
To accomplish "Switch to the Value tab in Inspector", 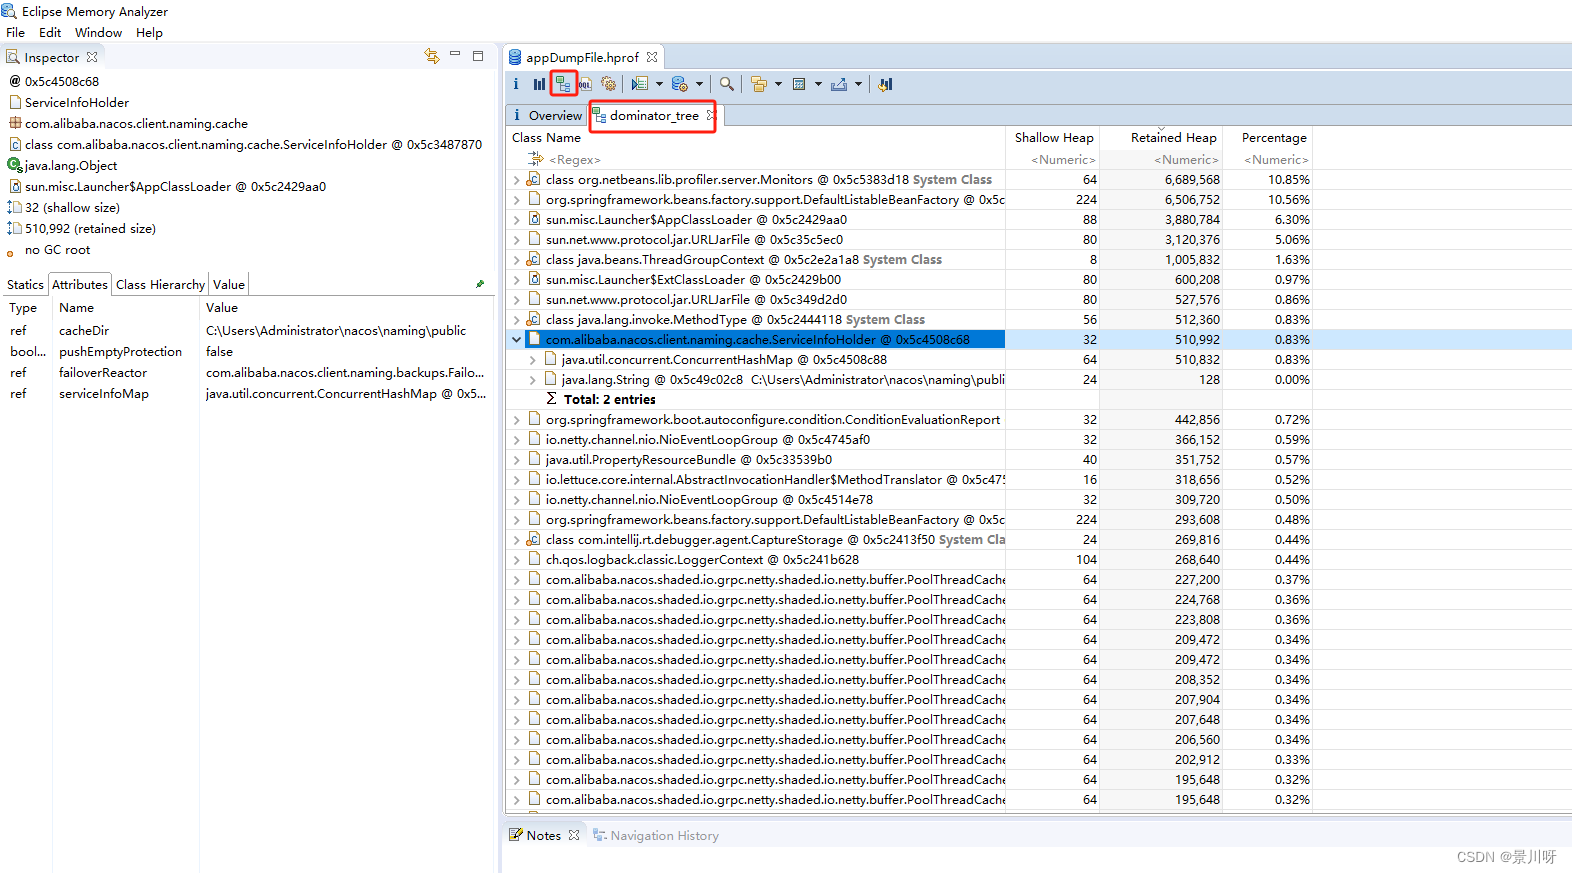I will [x=229, y=285].
